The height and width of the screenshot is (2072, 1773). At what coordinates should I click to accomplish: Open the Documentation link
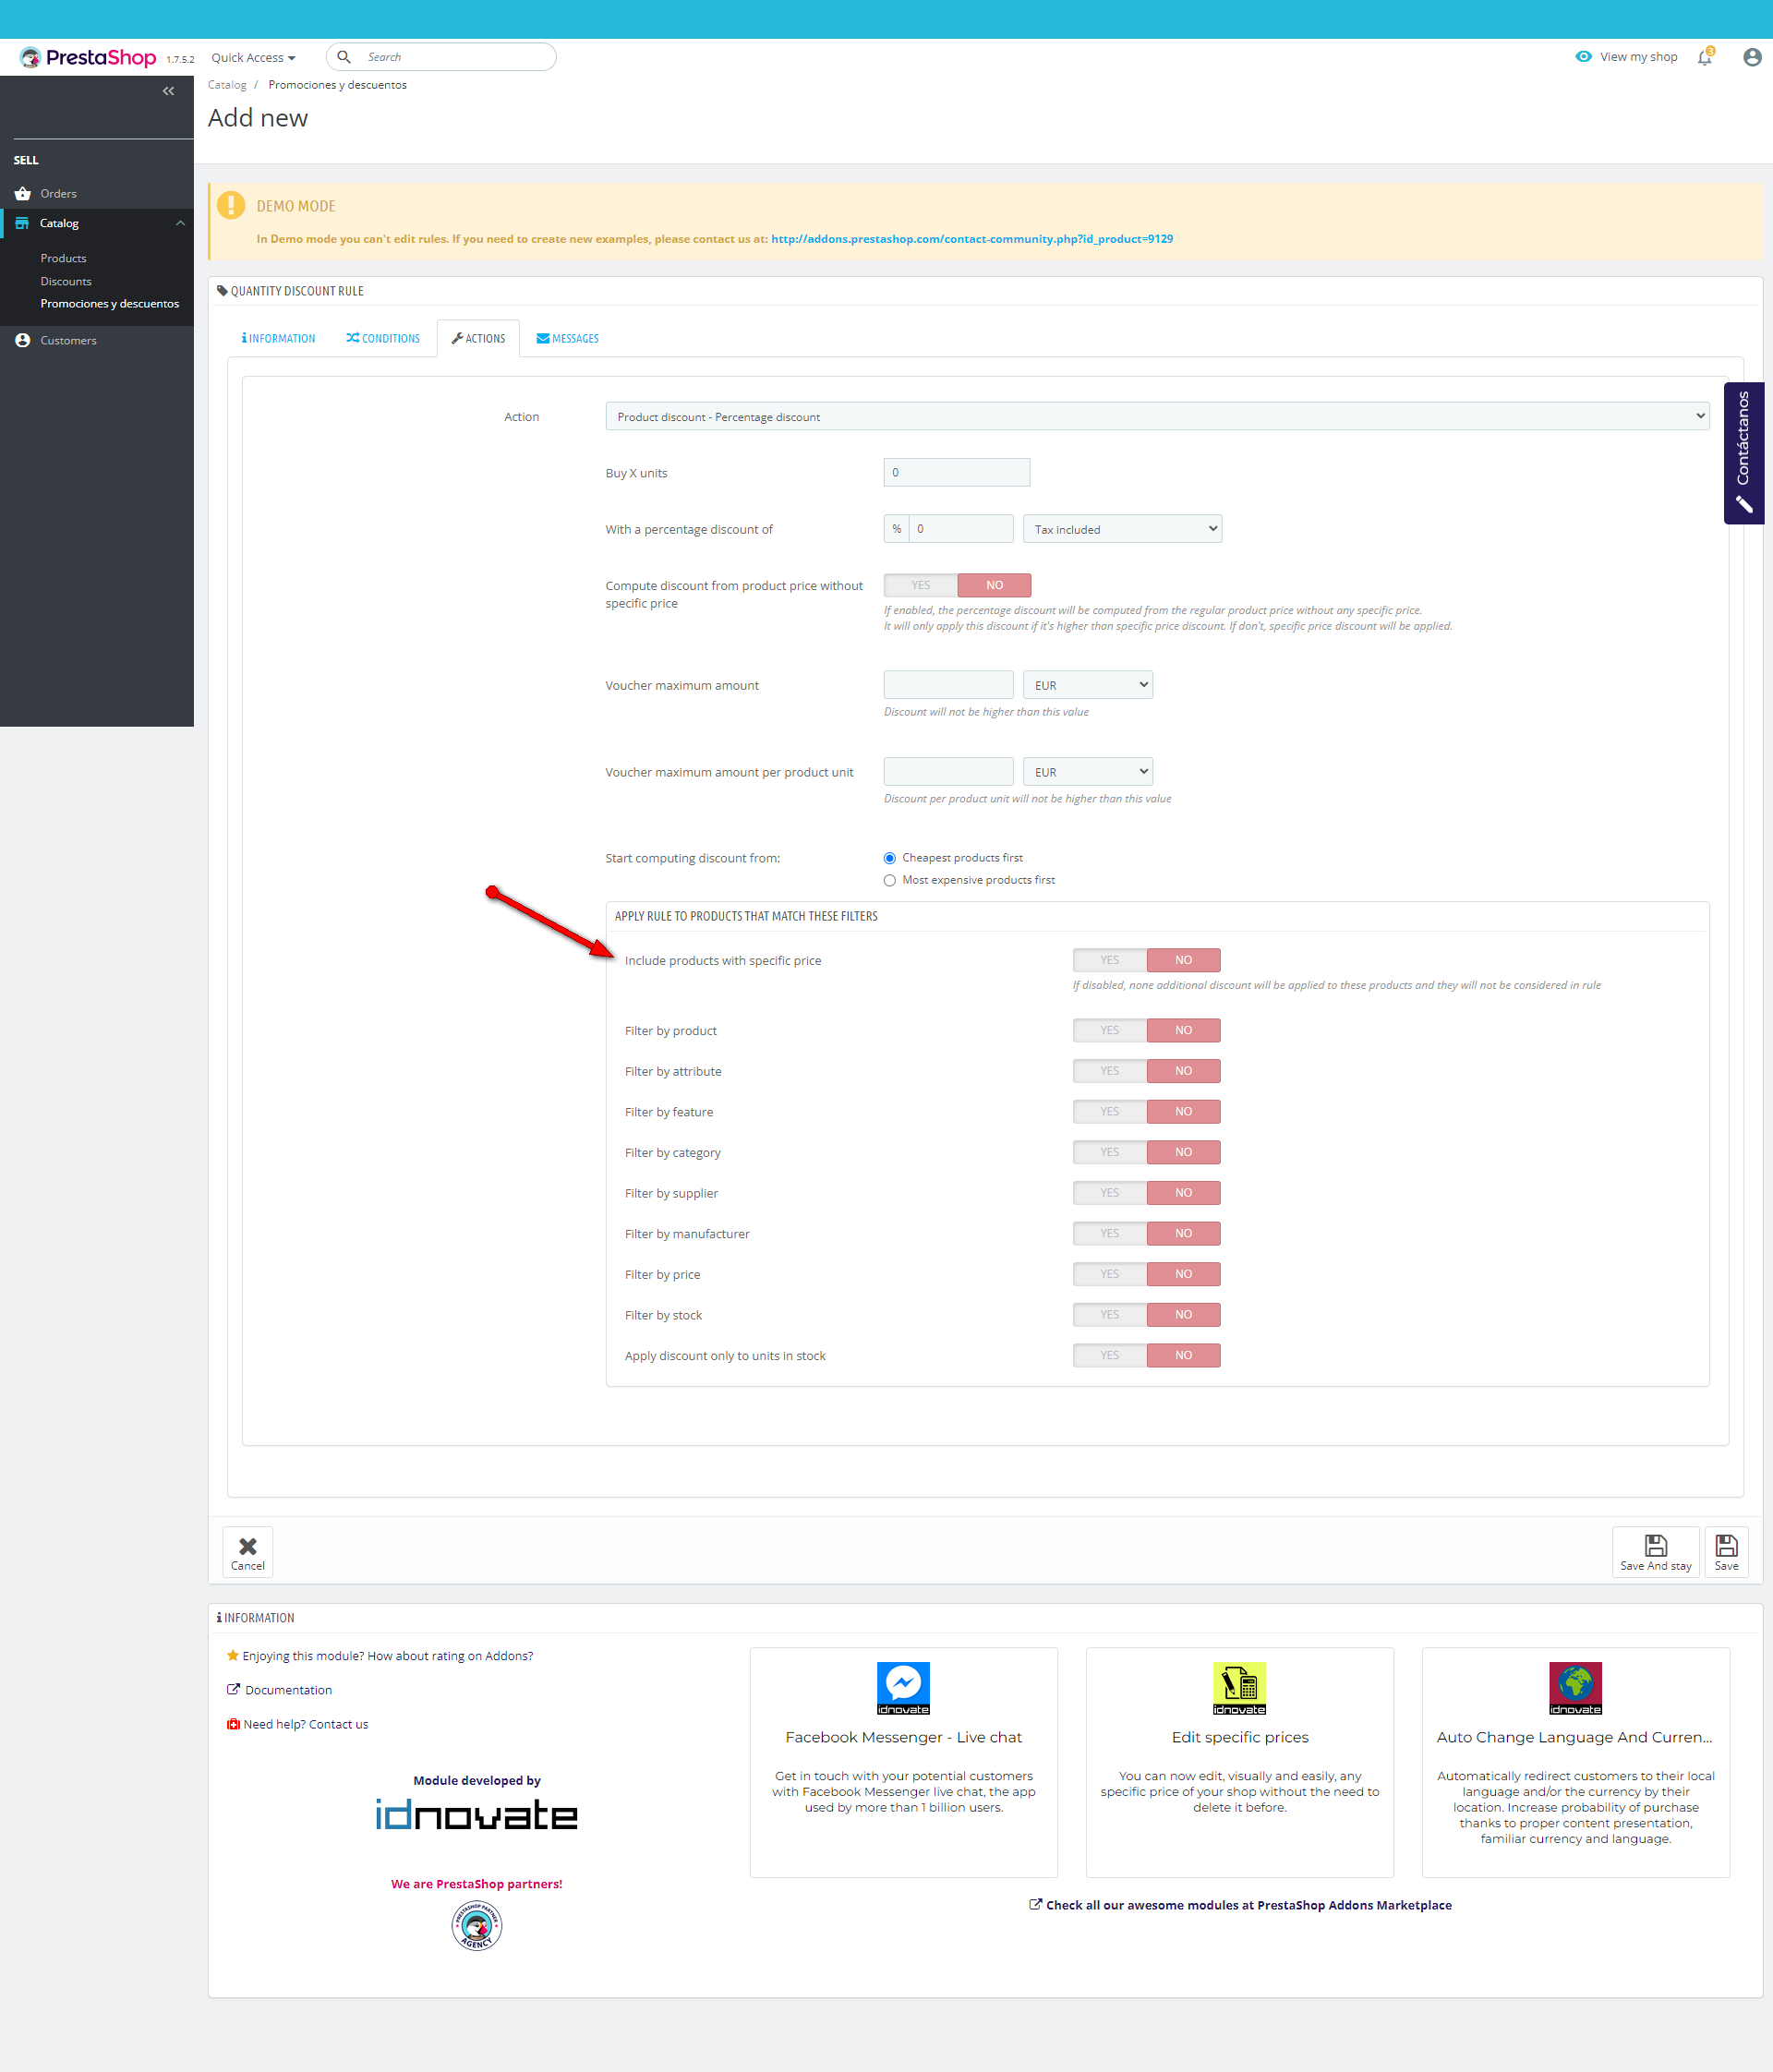(288, 1690)
